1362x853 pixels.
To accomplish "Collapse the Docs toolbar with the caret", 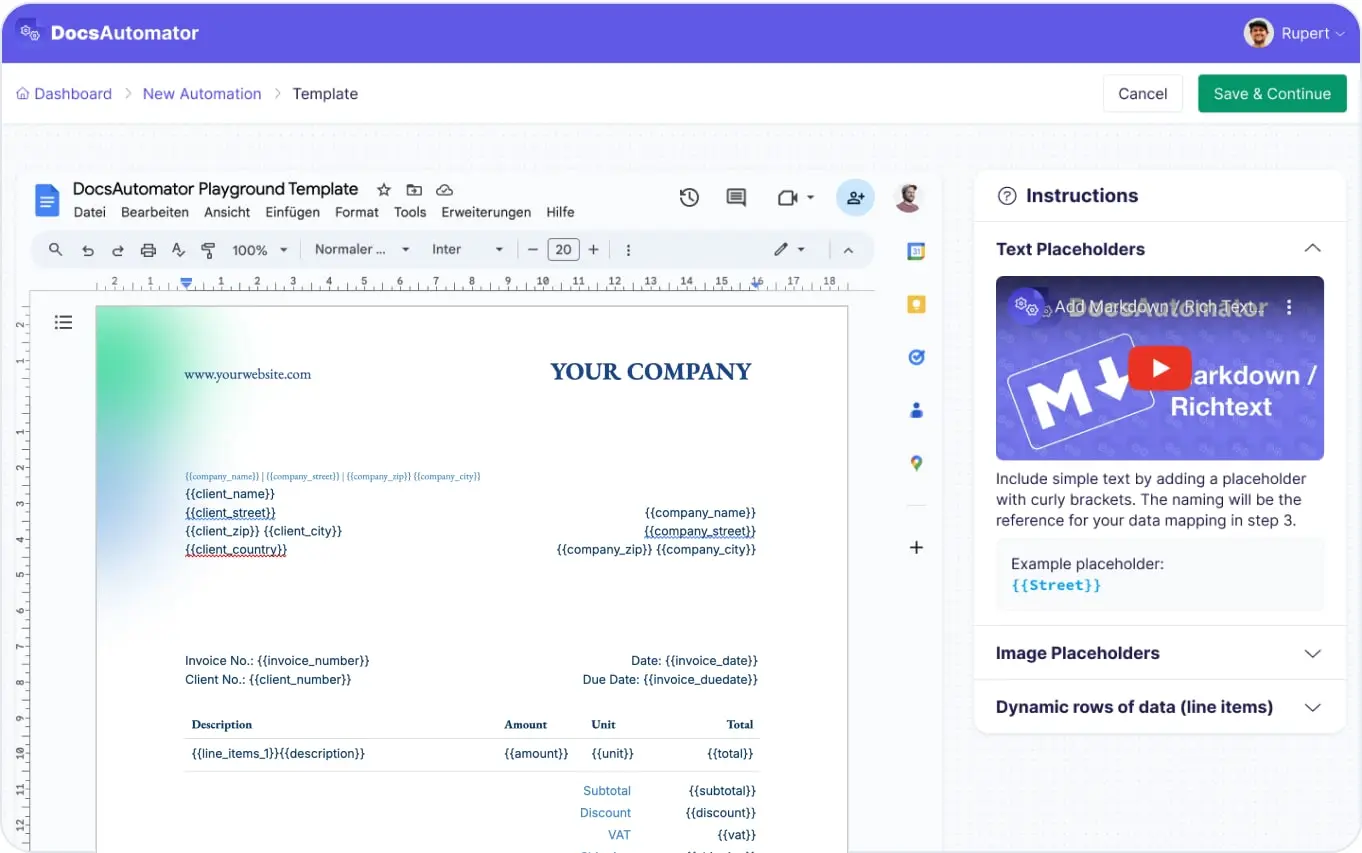I will [x=848, y=250].
